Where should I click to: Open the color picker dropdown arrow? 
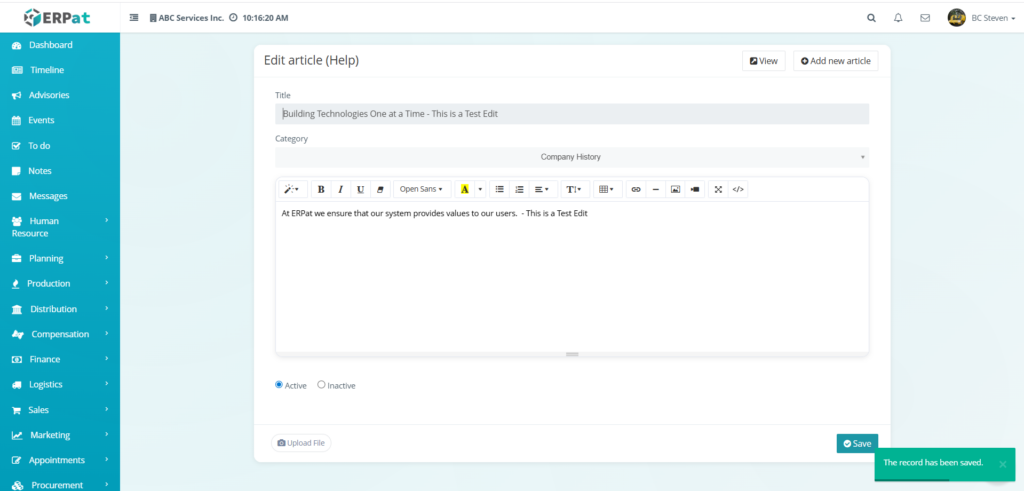[481, 189]
